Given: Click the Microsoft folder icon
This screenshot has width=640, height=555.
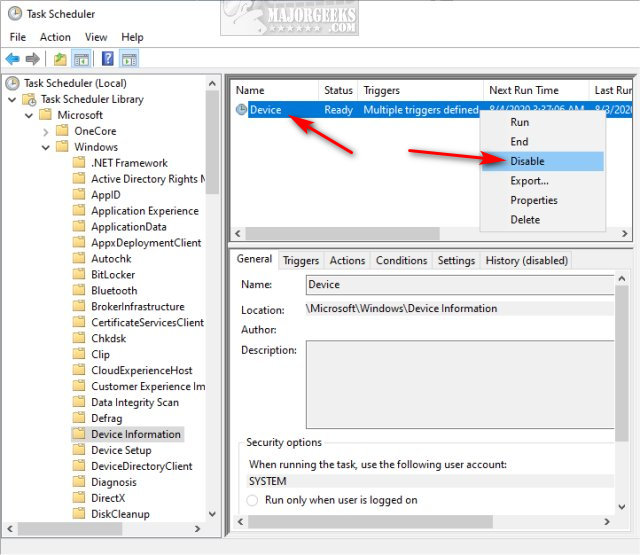Looking at the screenshot, I should [x=45, y=115].
